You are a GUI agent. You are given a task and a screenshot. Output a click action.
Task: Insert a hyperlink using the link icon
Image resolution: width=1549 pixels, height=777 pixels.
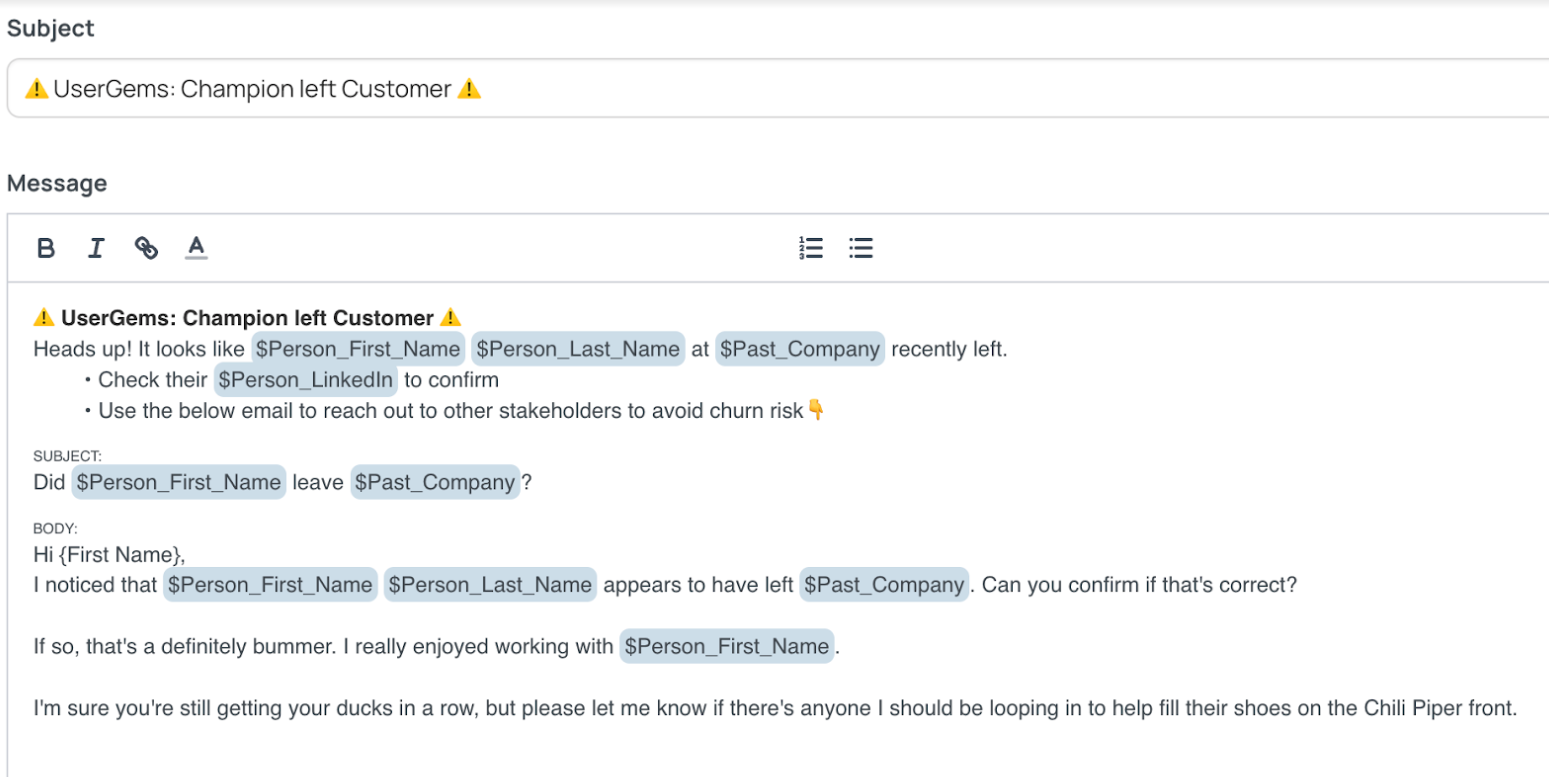coord(146,248)
